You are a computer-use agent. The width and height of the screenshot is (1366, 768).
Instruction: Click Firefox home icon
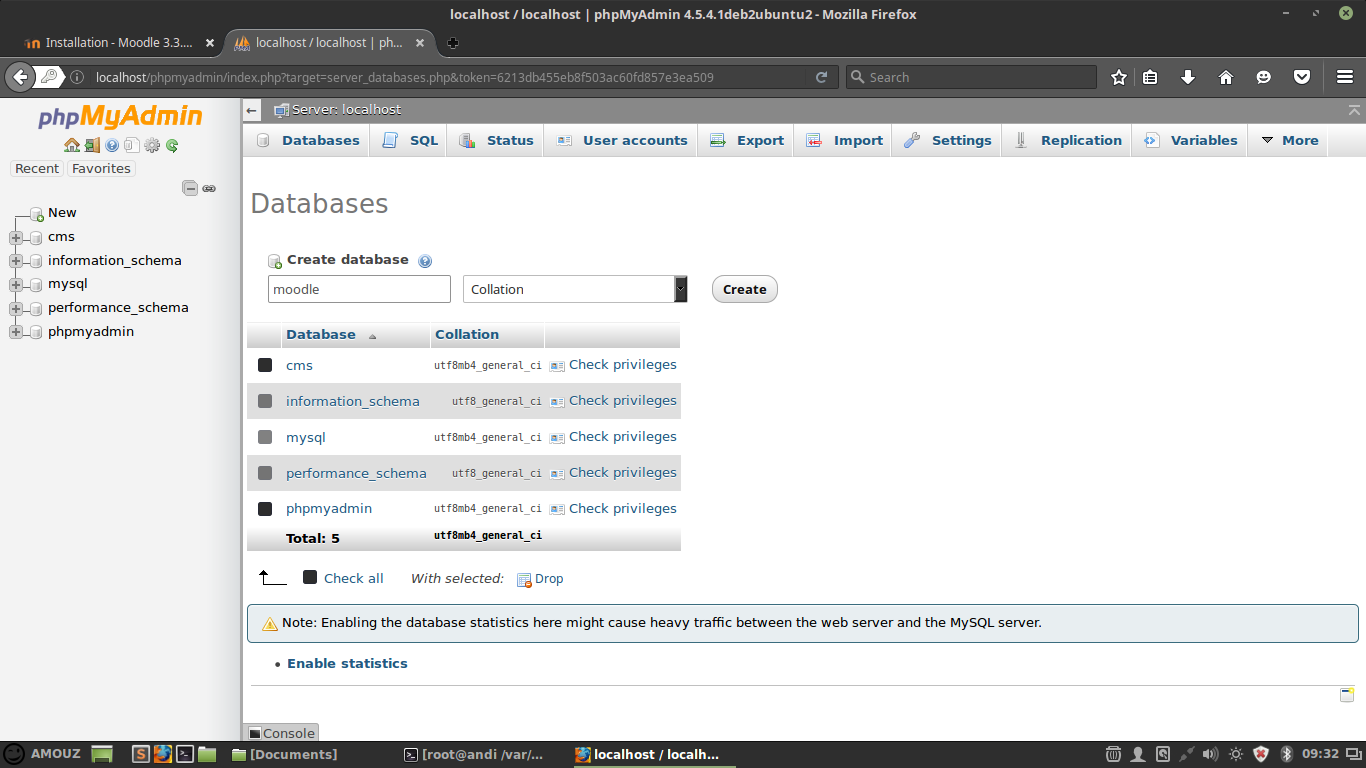[1226, 77]
